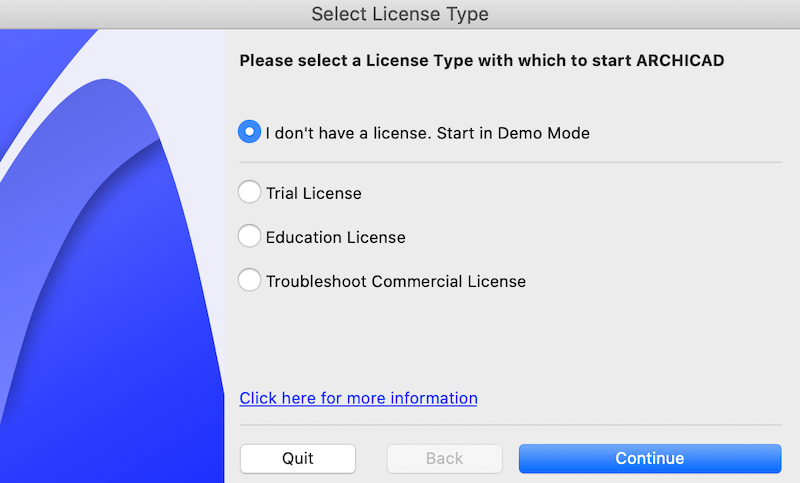
Task: Click the 'Education License' label text
Action: (335, 238)
